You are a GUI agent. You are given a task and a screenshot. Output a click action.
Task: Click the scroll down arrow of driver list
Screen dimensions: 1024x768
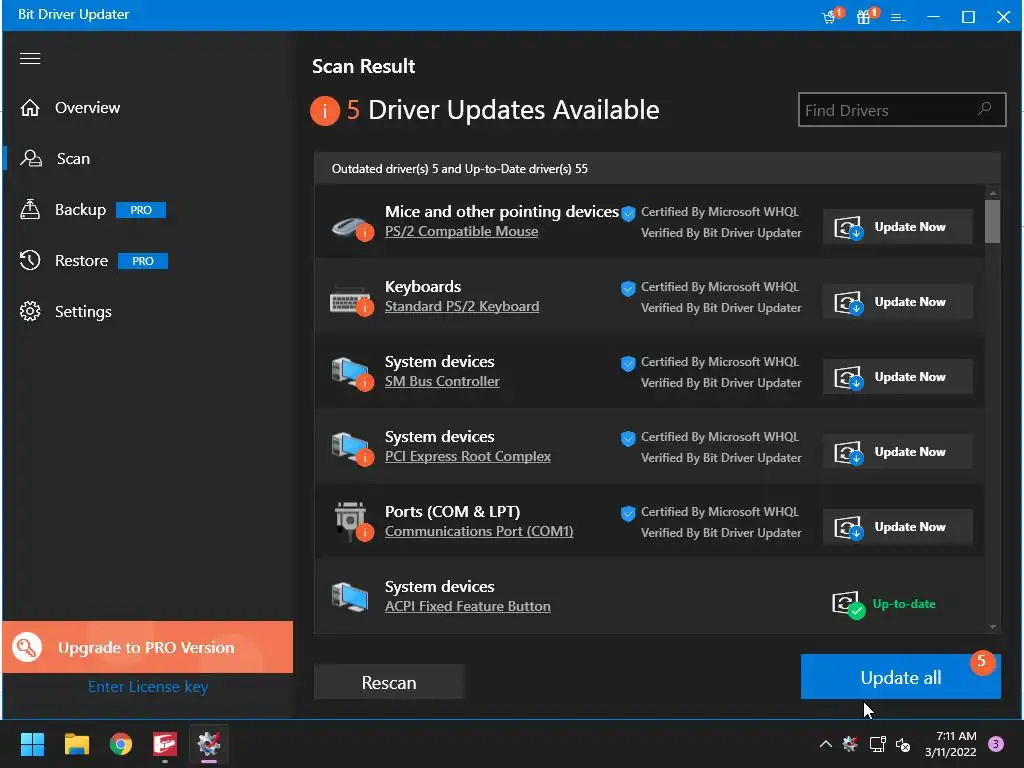point(993,627)
